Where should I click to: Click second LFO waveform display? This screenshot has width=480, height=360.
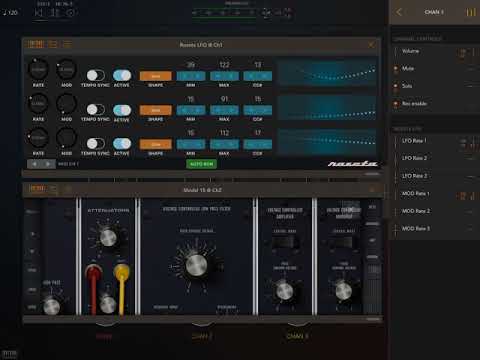[x=327, y=108]
